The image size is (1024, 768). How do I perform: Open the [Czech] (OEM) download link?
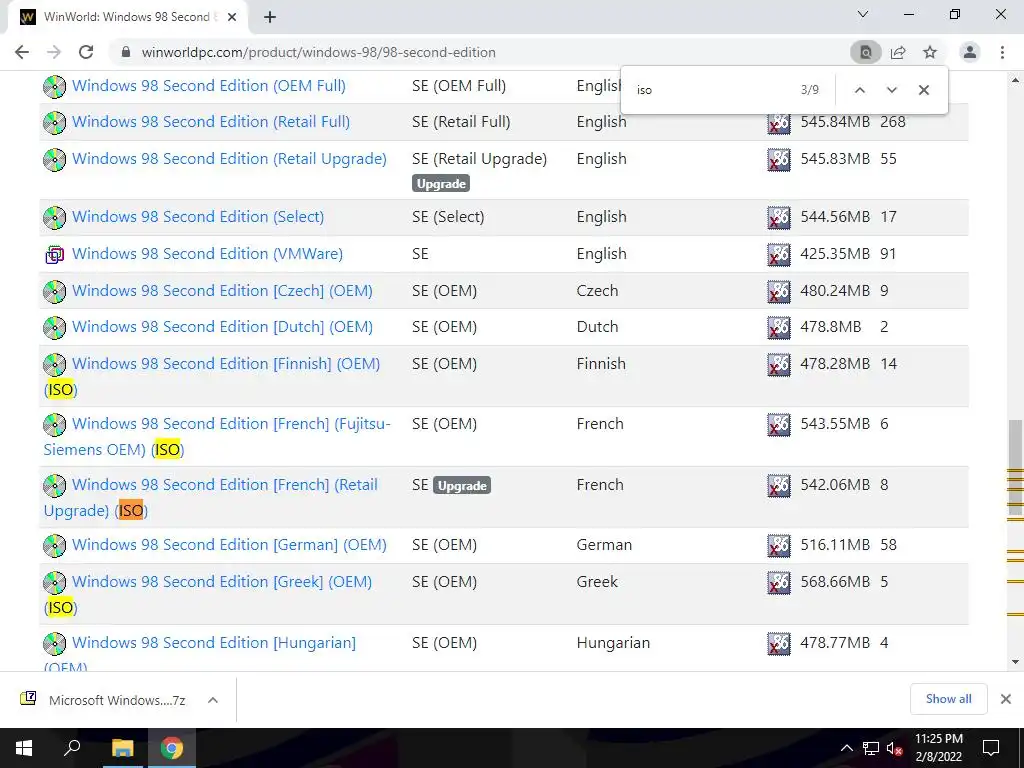222,291
